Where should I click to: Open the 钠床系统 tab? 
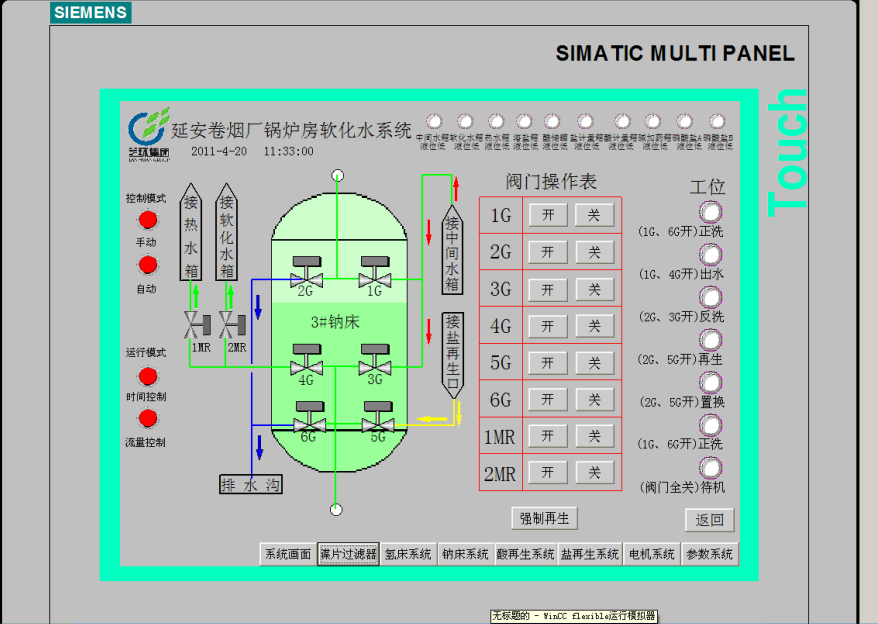pyautogui.click(x=465, y=554)
